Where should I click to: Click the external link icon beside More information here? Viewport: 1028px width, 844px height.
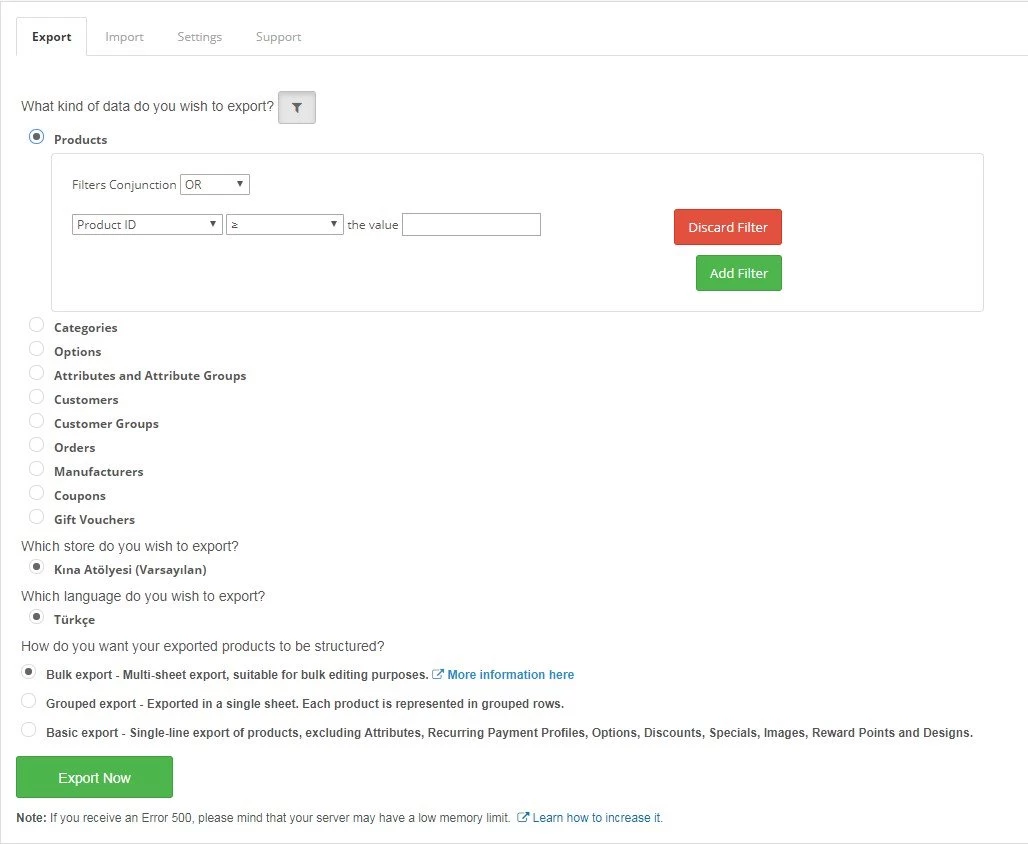(438, 674)
